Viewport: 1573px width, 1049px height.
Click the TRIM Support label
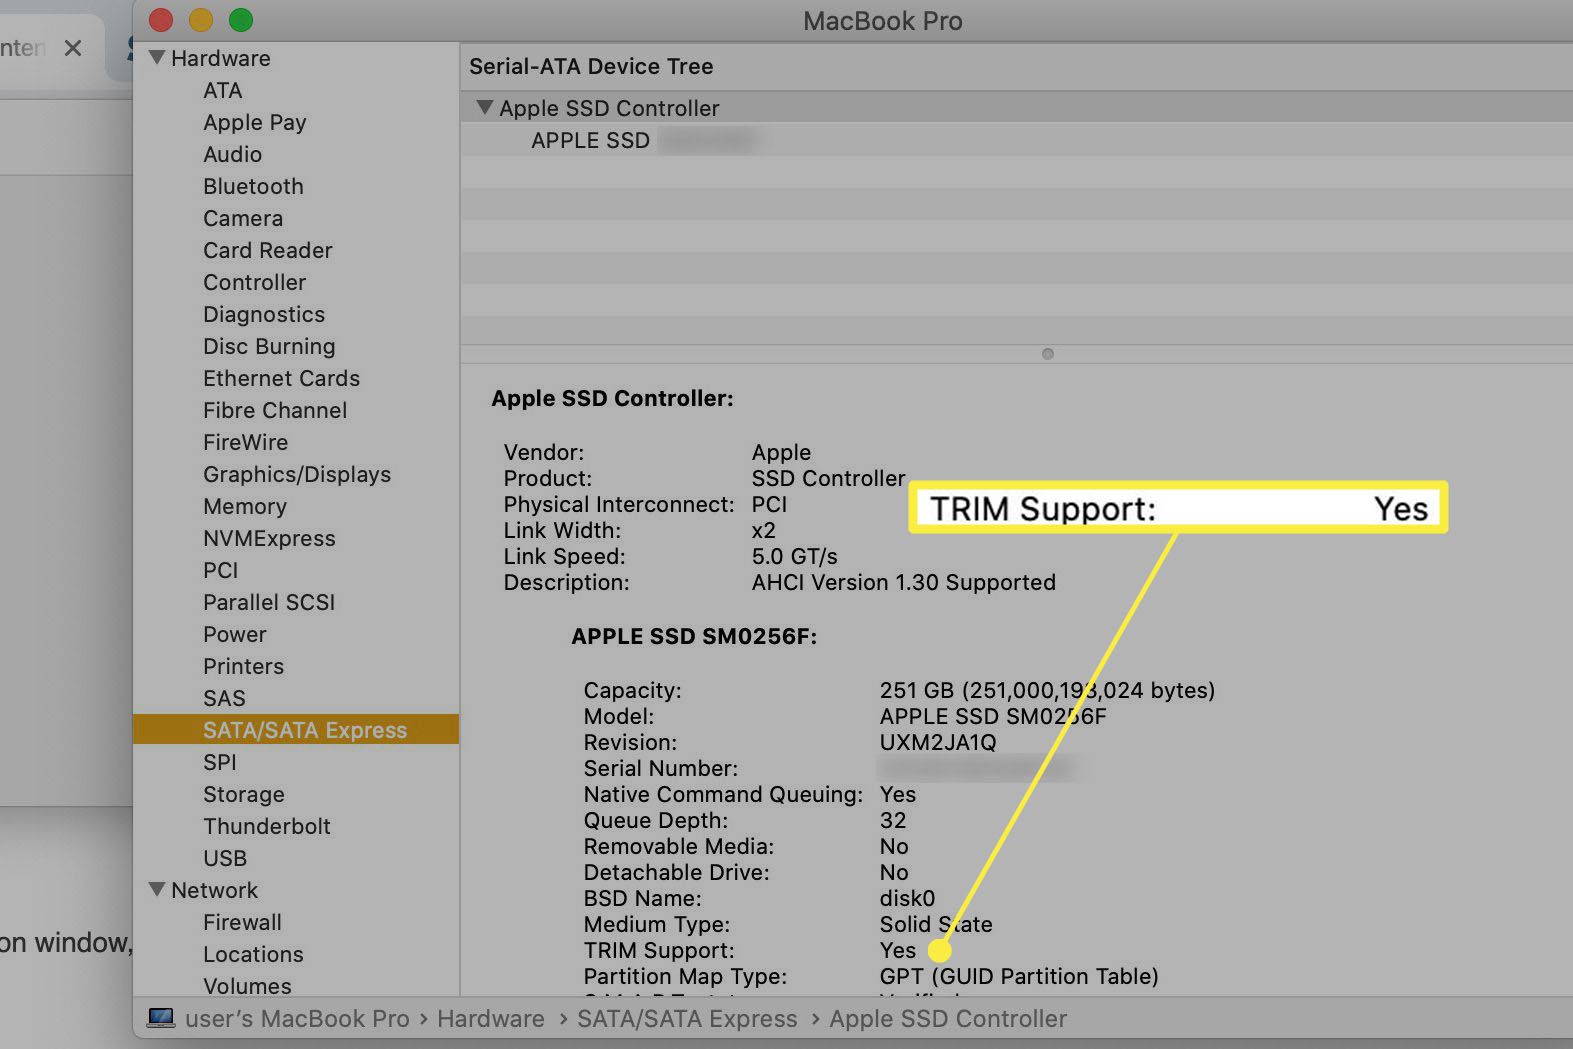coord(659,950)
